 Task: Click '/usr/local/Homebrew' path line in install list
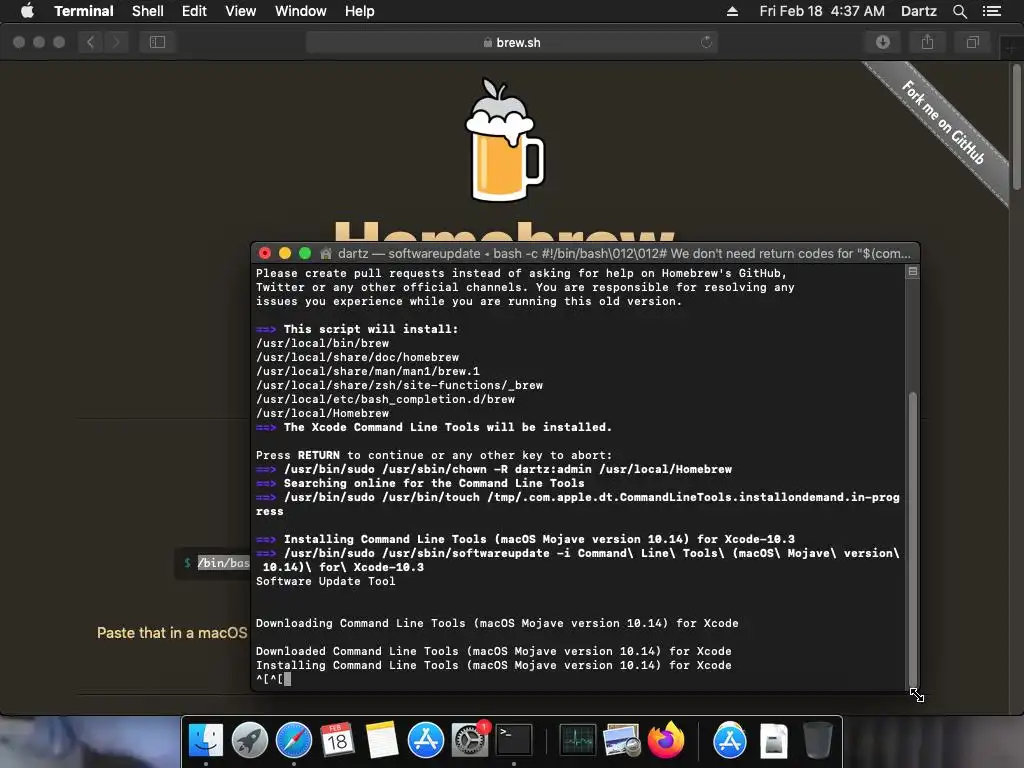(322, 413)
